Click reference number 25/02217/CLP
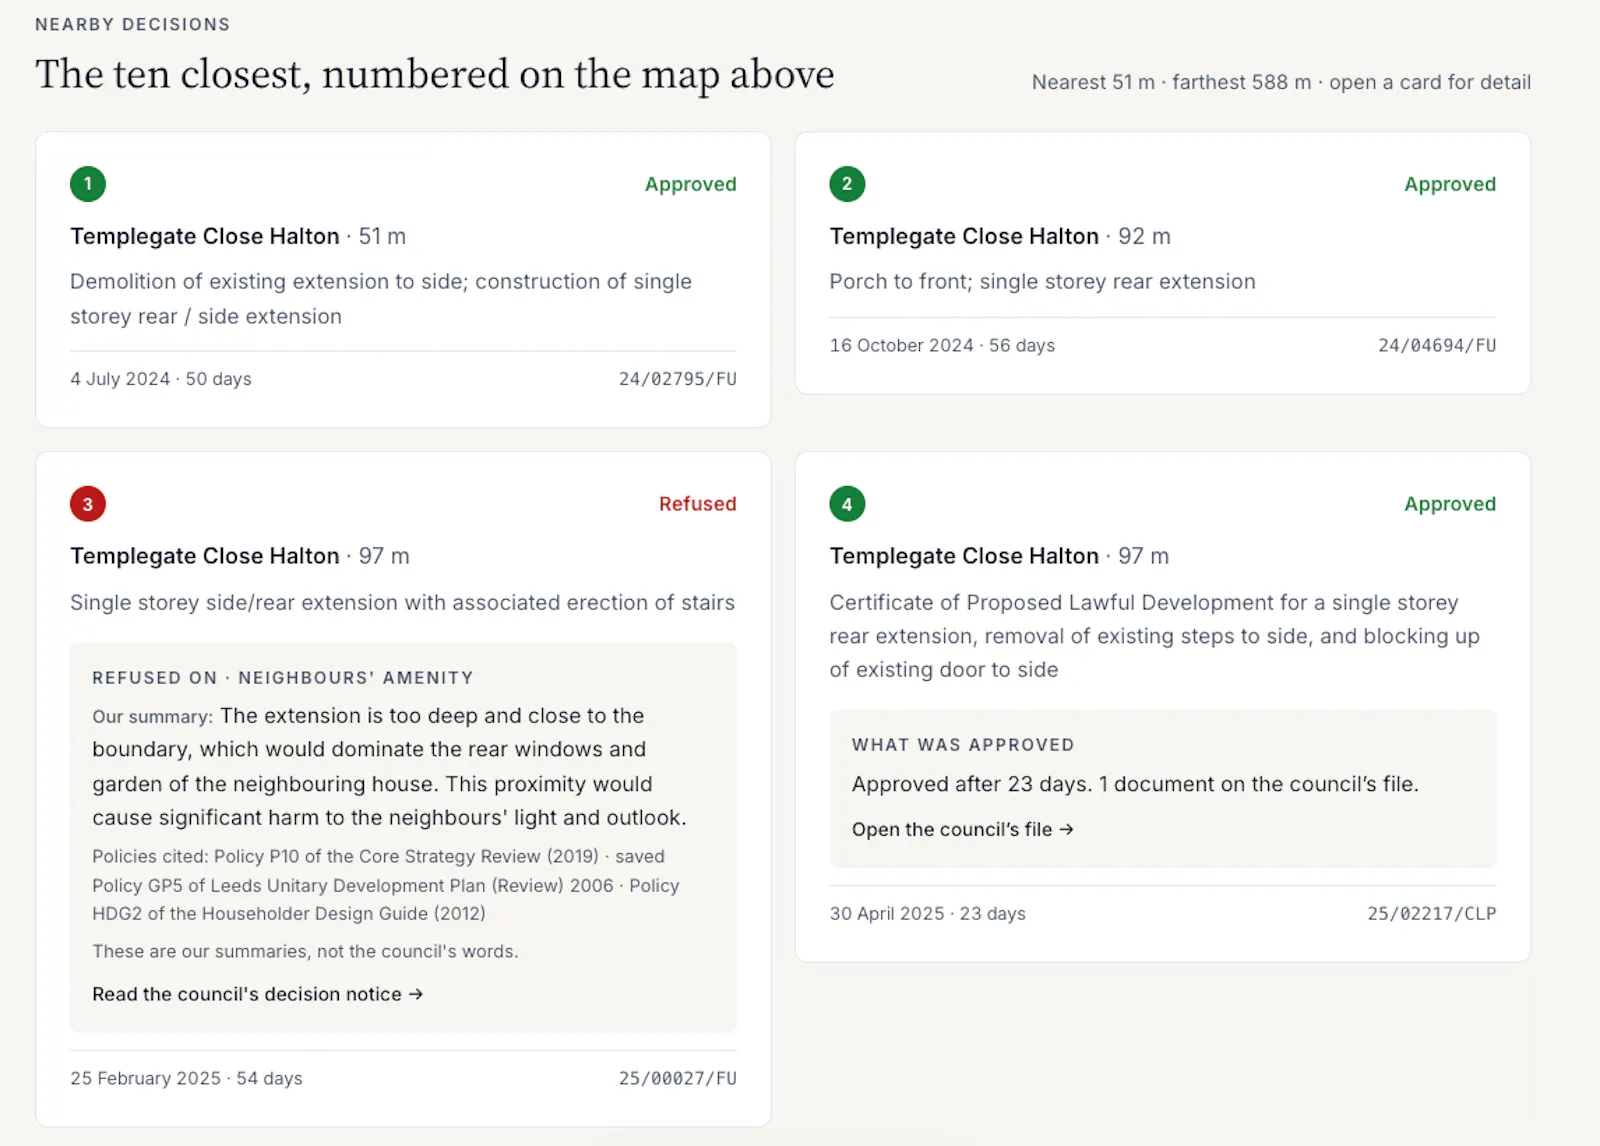The width and height of the screenshot is (1600, 1146). [x=1432, y=913]
